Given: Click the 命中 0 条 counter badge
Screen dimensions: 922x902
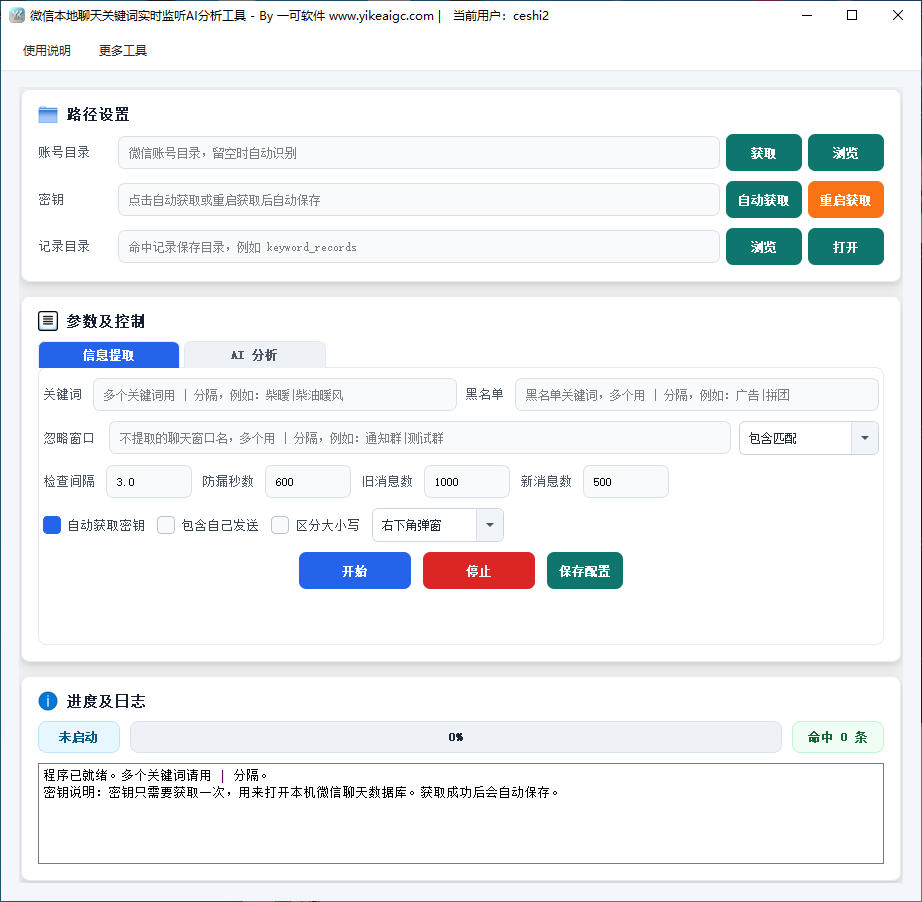Looking at the screenshot, I should (x=837, y=737).
